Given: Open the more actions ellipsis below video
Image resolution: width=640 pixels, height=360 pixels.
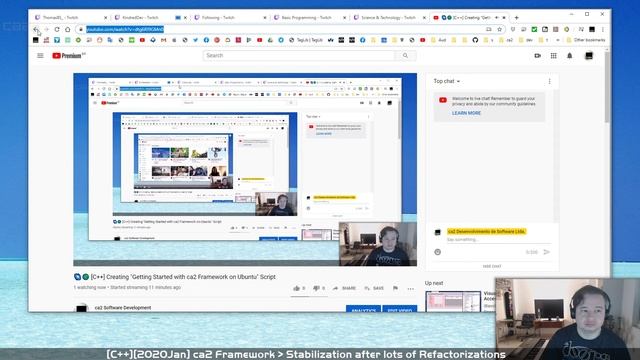Looking at the screenshot, I should 411,289.
